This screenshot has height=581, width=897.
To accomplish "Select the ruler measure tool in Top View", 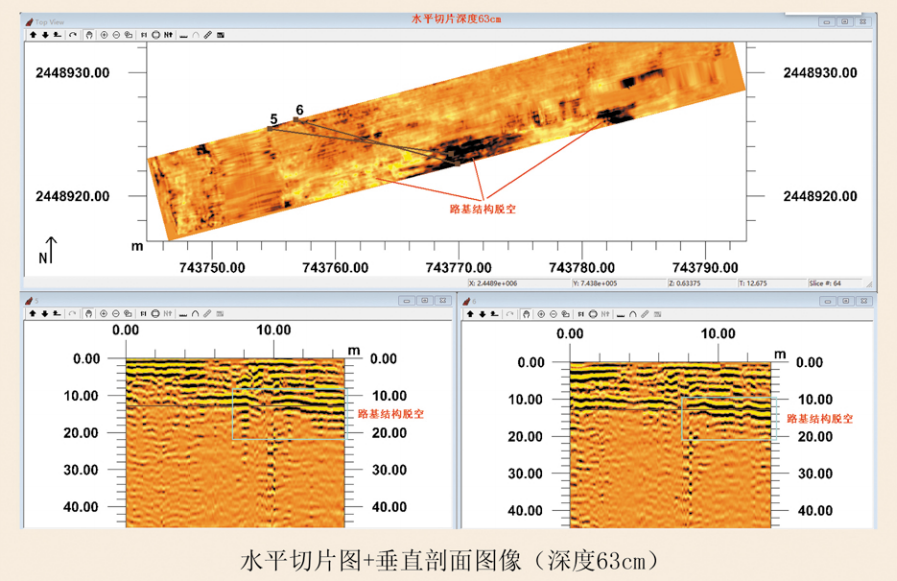I will coord(207,35).
